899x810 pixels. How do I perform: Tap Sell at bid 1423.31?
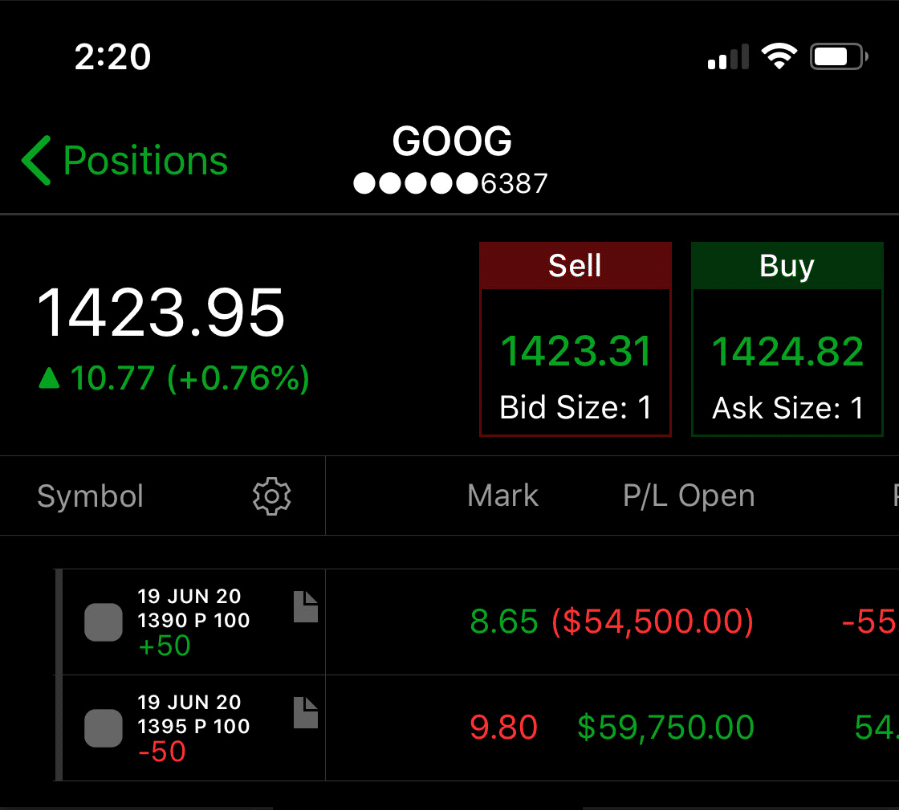[x=575, y=339]
